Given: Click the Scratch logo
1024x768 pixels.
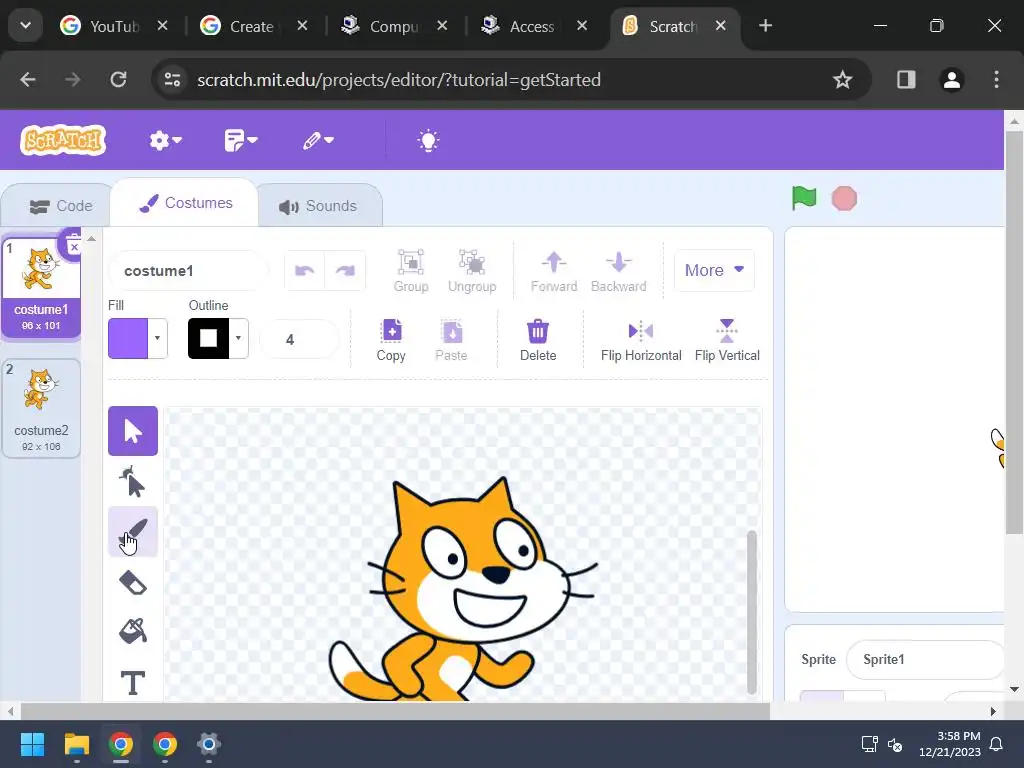Looking at the screenshot, I should tap(63, 140).
